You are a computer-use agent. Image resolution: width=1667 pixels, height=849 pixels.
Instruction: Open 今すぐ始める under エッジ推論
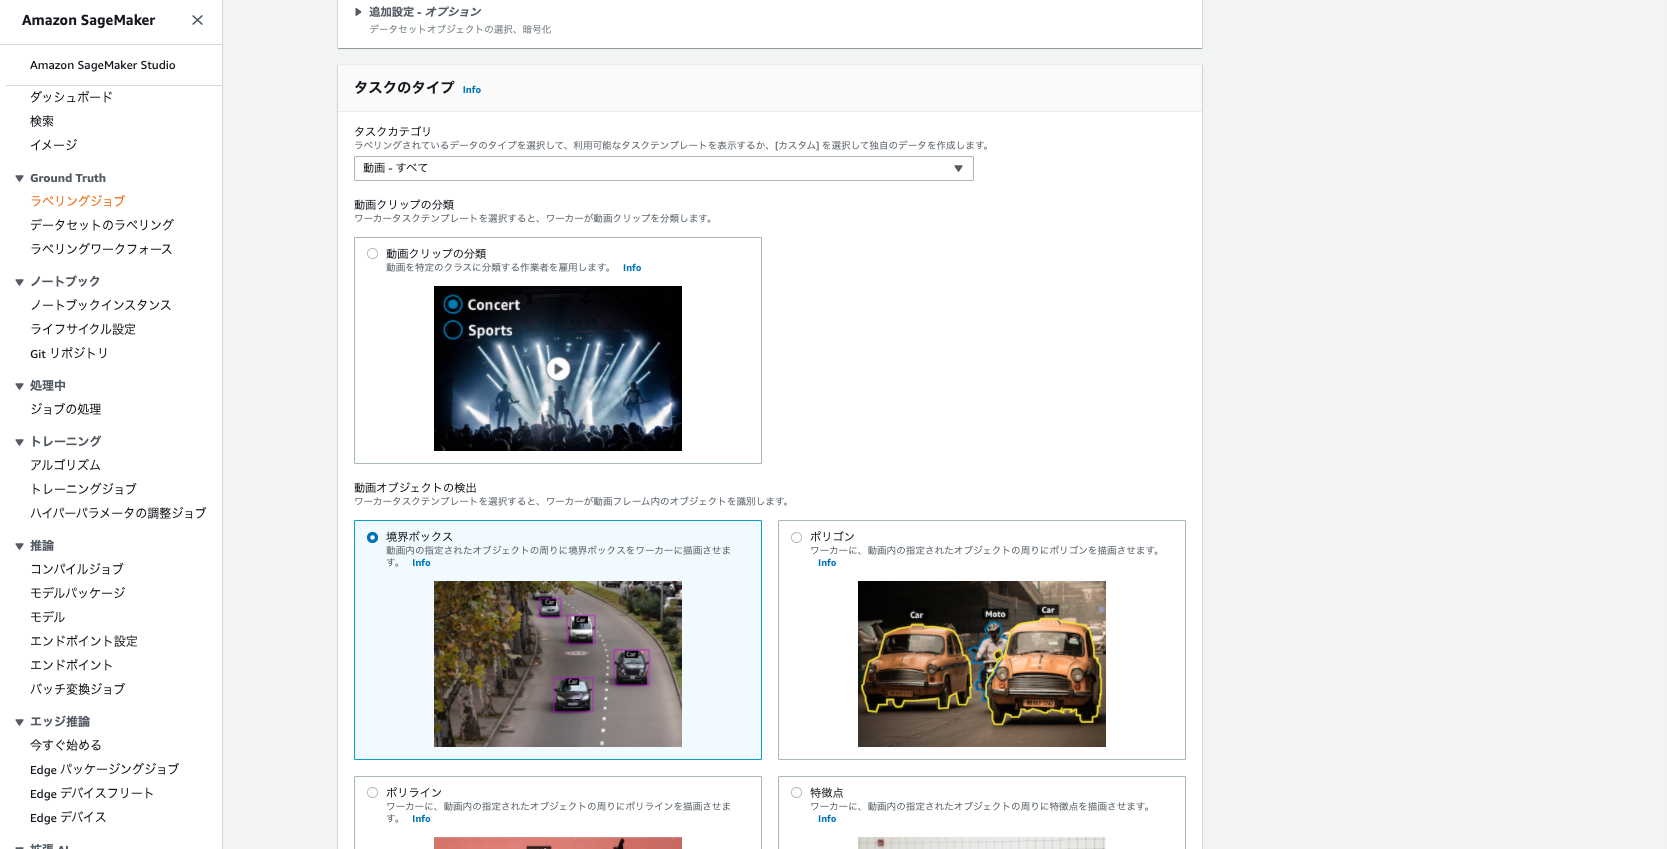tap(66, 745)
